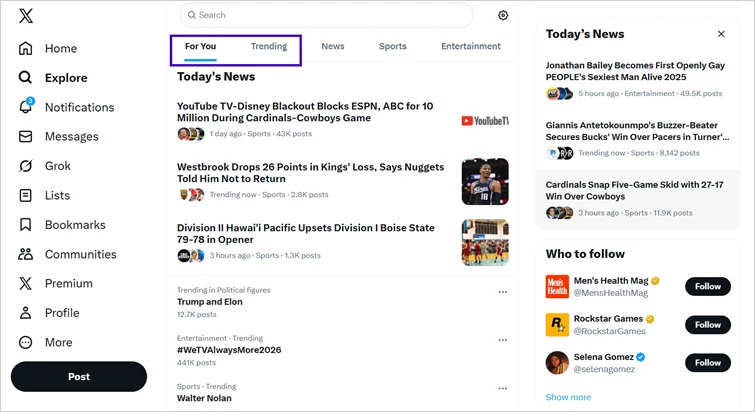The image size is (755, 412).
Task: Open the Walter Nolan trend
Action: click(204, 398)
